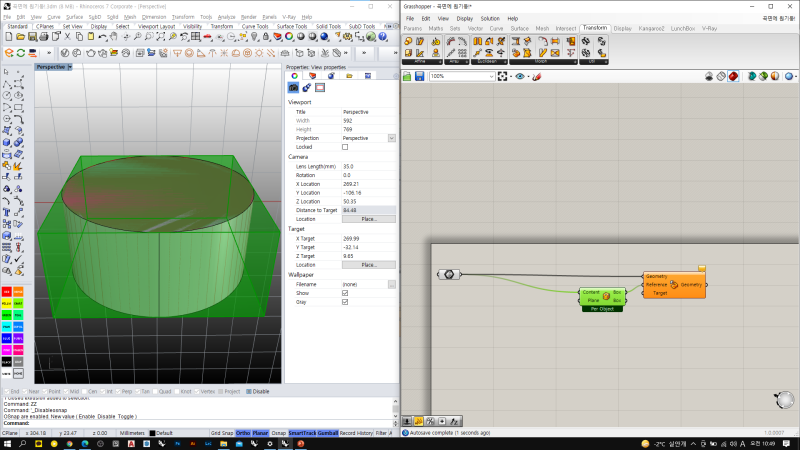The image size is (800, 450).
Task: Uncheck the wallpaper Show checkbox
Action: click(346, 293)
